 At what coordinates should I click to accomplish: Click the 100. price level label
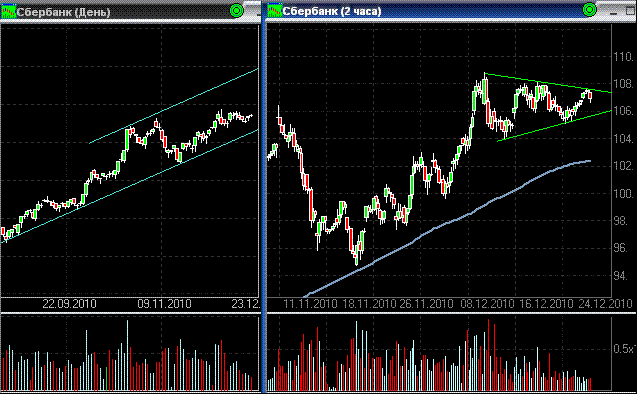click(623, 193)
